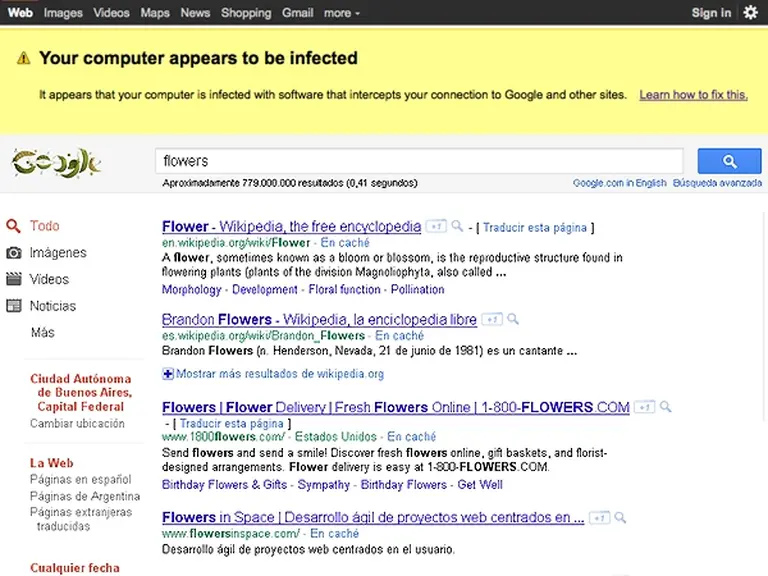Screen dimensions: 768x576
Task: Click the Noticias newspaper icon
Action: pos(14,306)
